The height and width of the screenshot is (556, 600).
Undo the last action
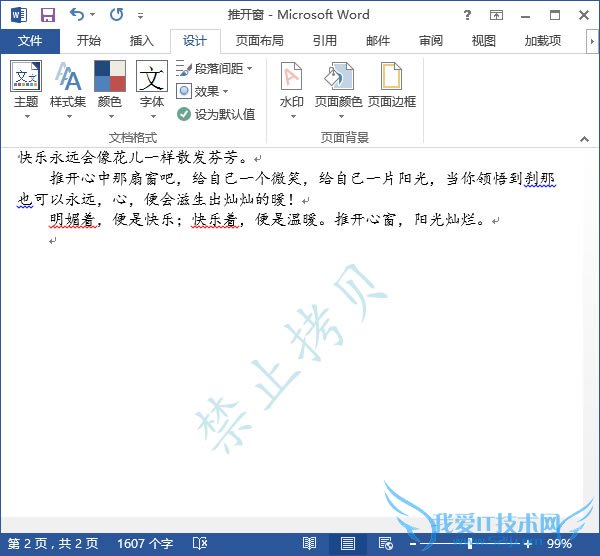tap(77, 15)
